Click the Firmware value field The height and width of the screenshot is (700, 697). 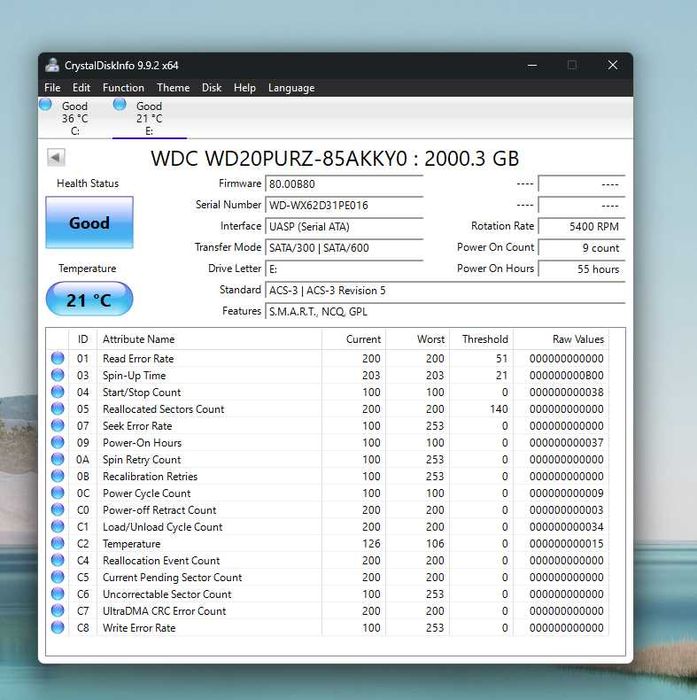pos(344,184)
